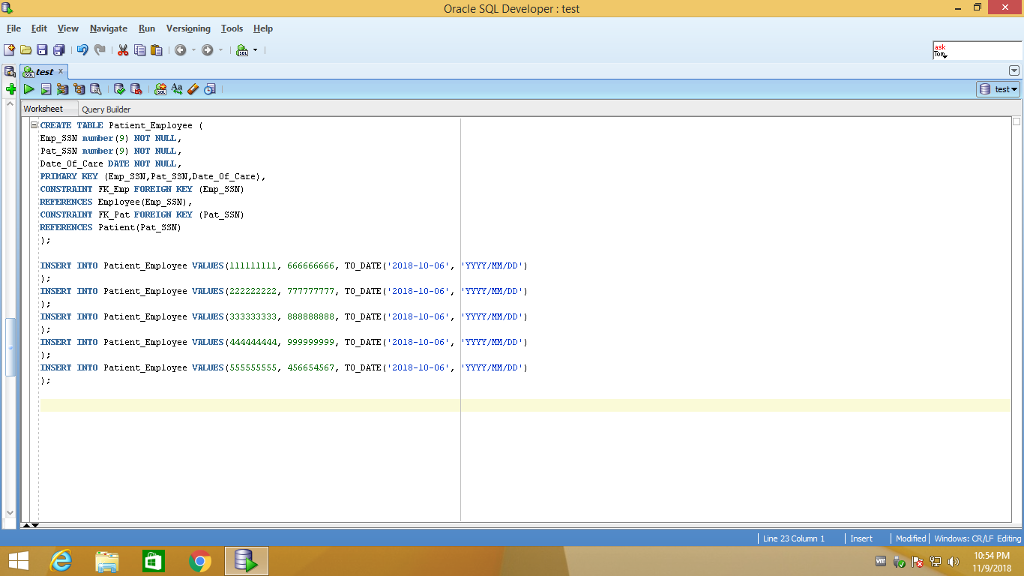Open the document list dropdown at the tab bar's right
1024x576 pixels.
pyautogui.click(x=1014, y=71)
